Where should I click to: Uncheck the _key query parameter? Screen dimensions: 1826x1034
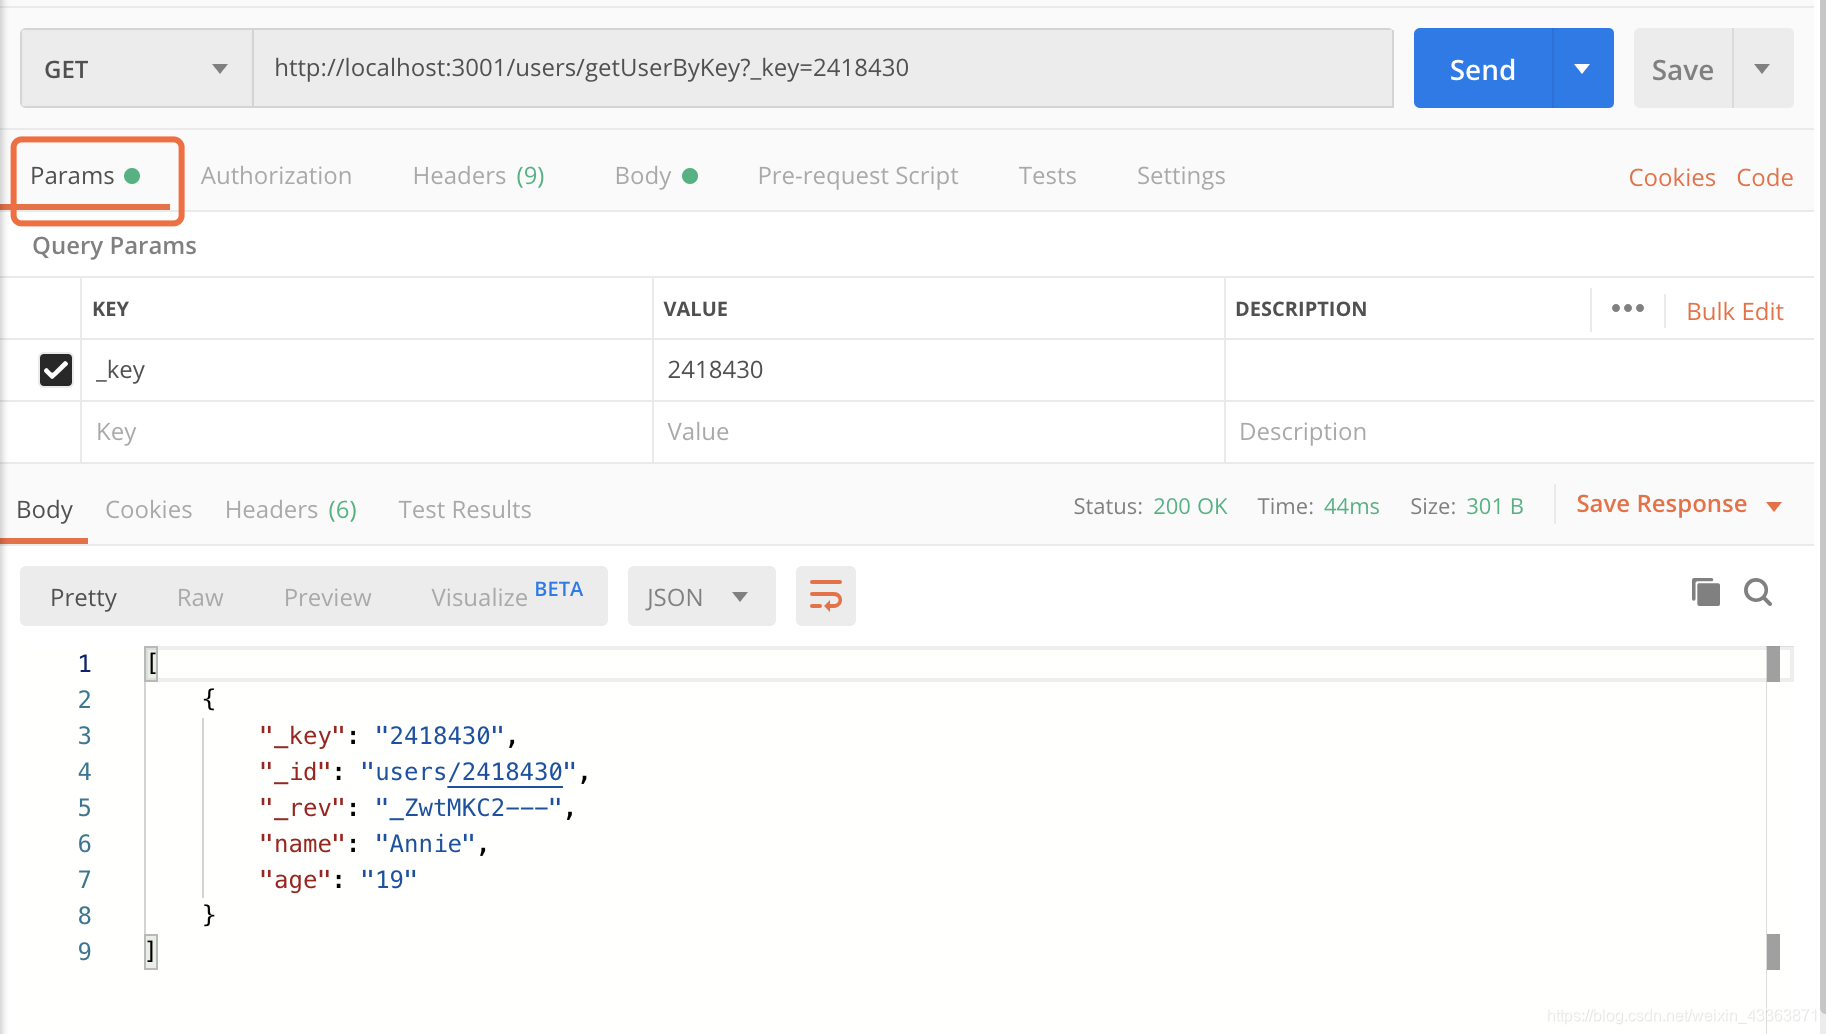[x=55, y=370]
